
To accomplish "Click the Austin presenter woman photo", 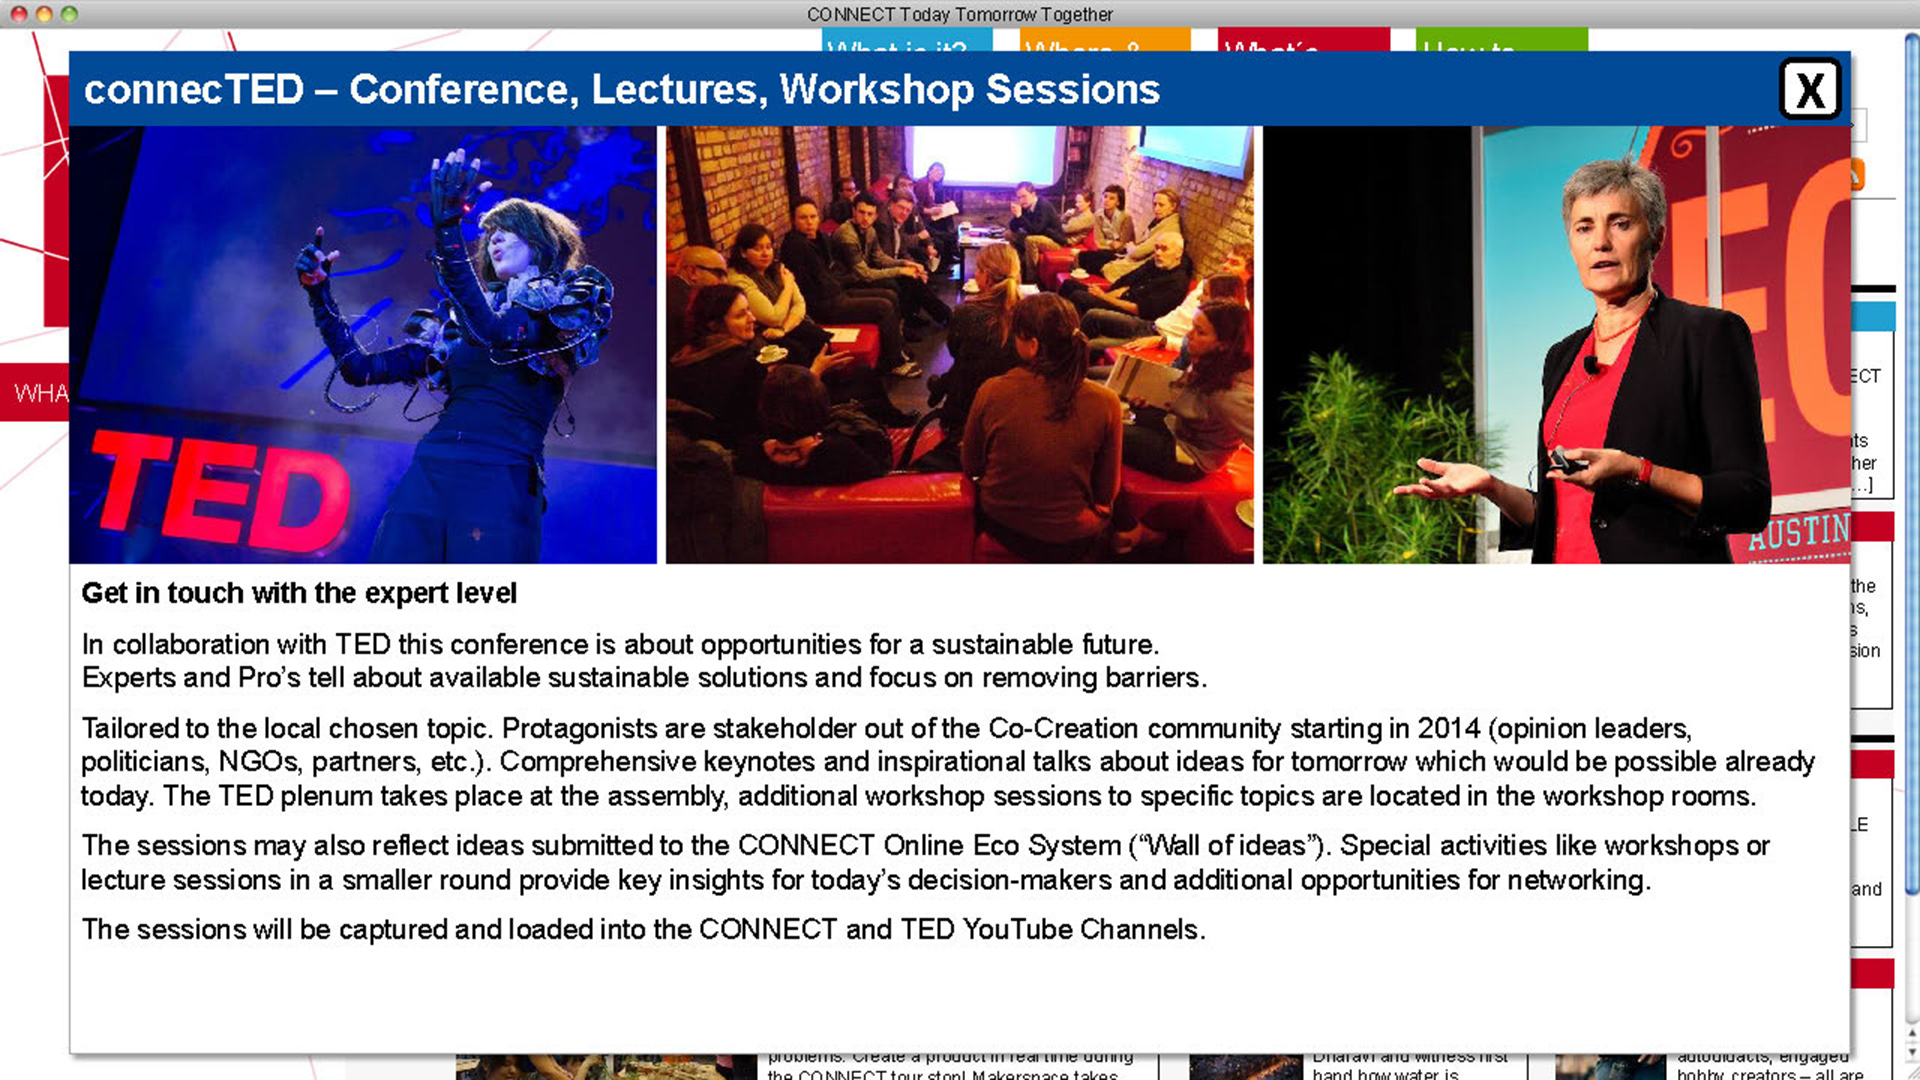I will click(1556, 344).
